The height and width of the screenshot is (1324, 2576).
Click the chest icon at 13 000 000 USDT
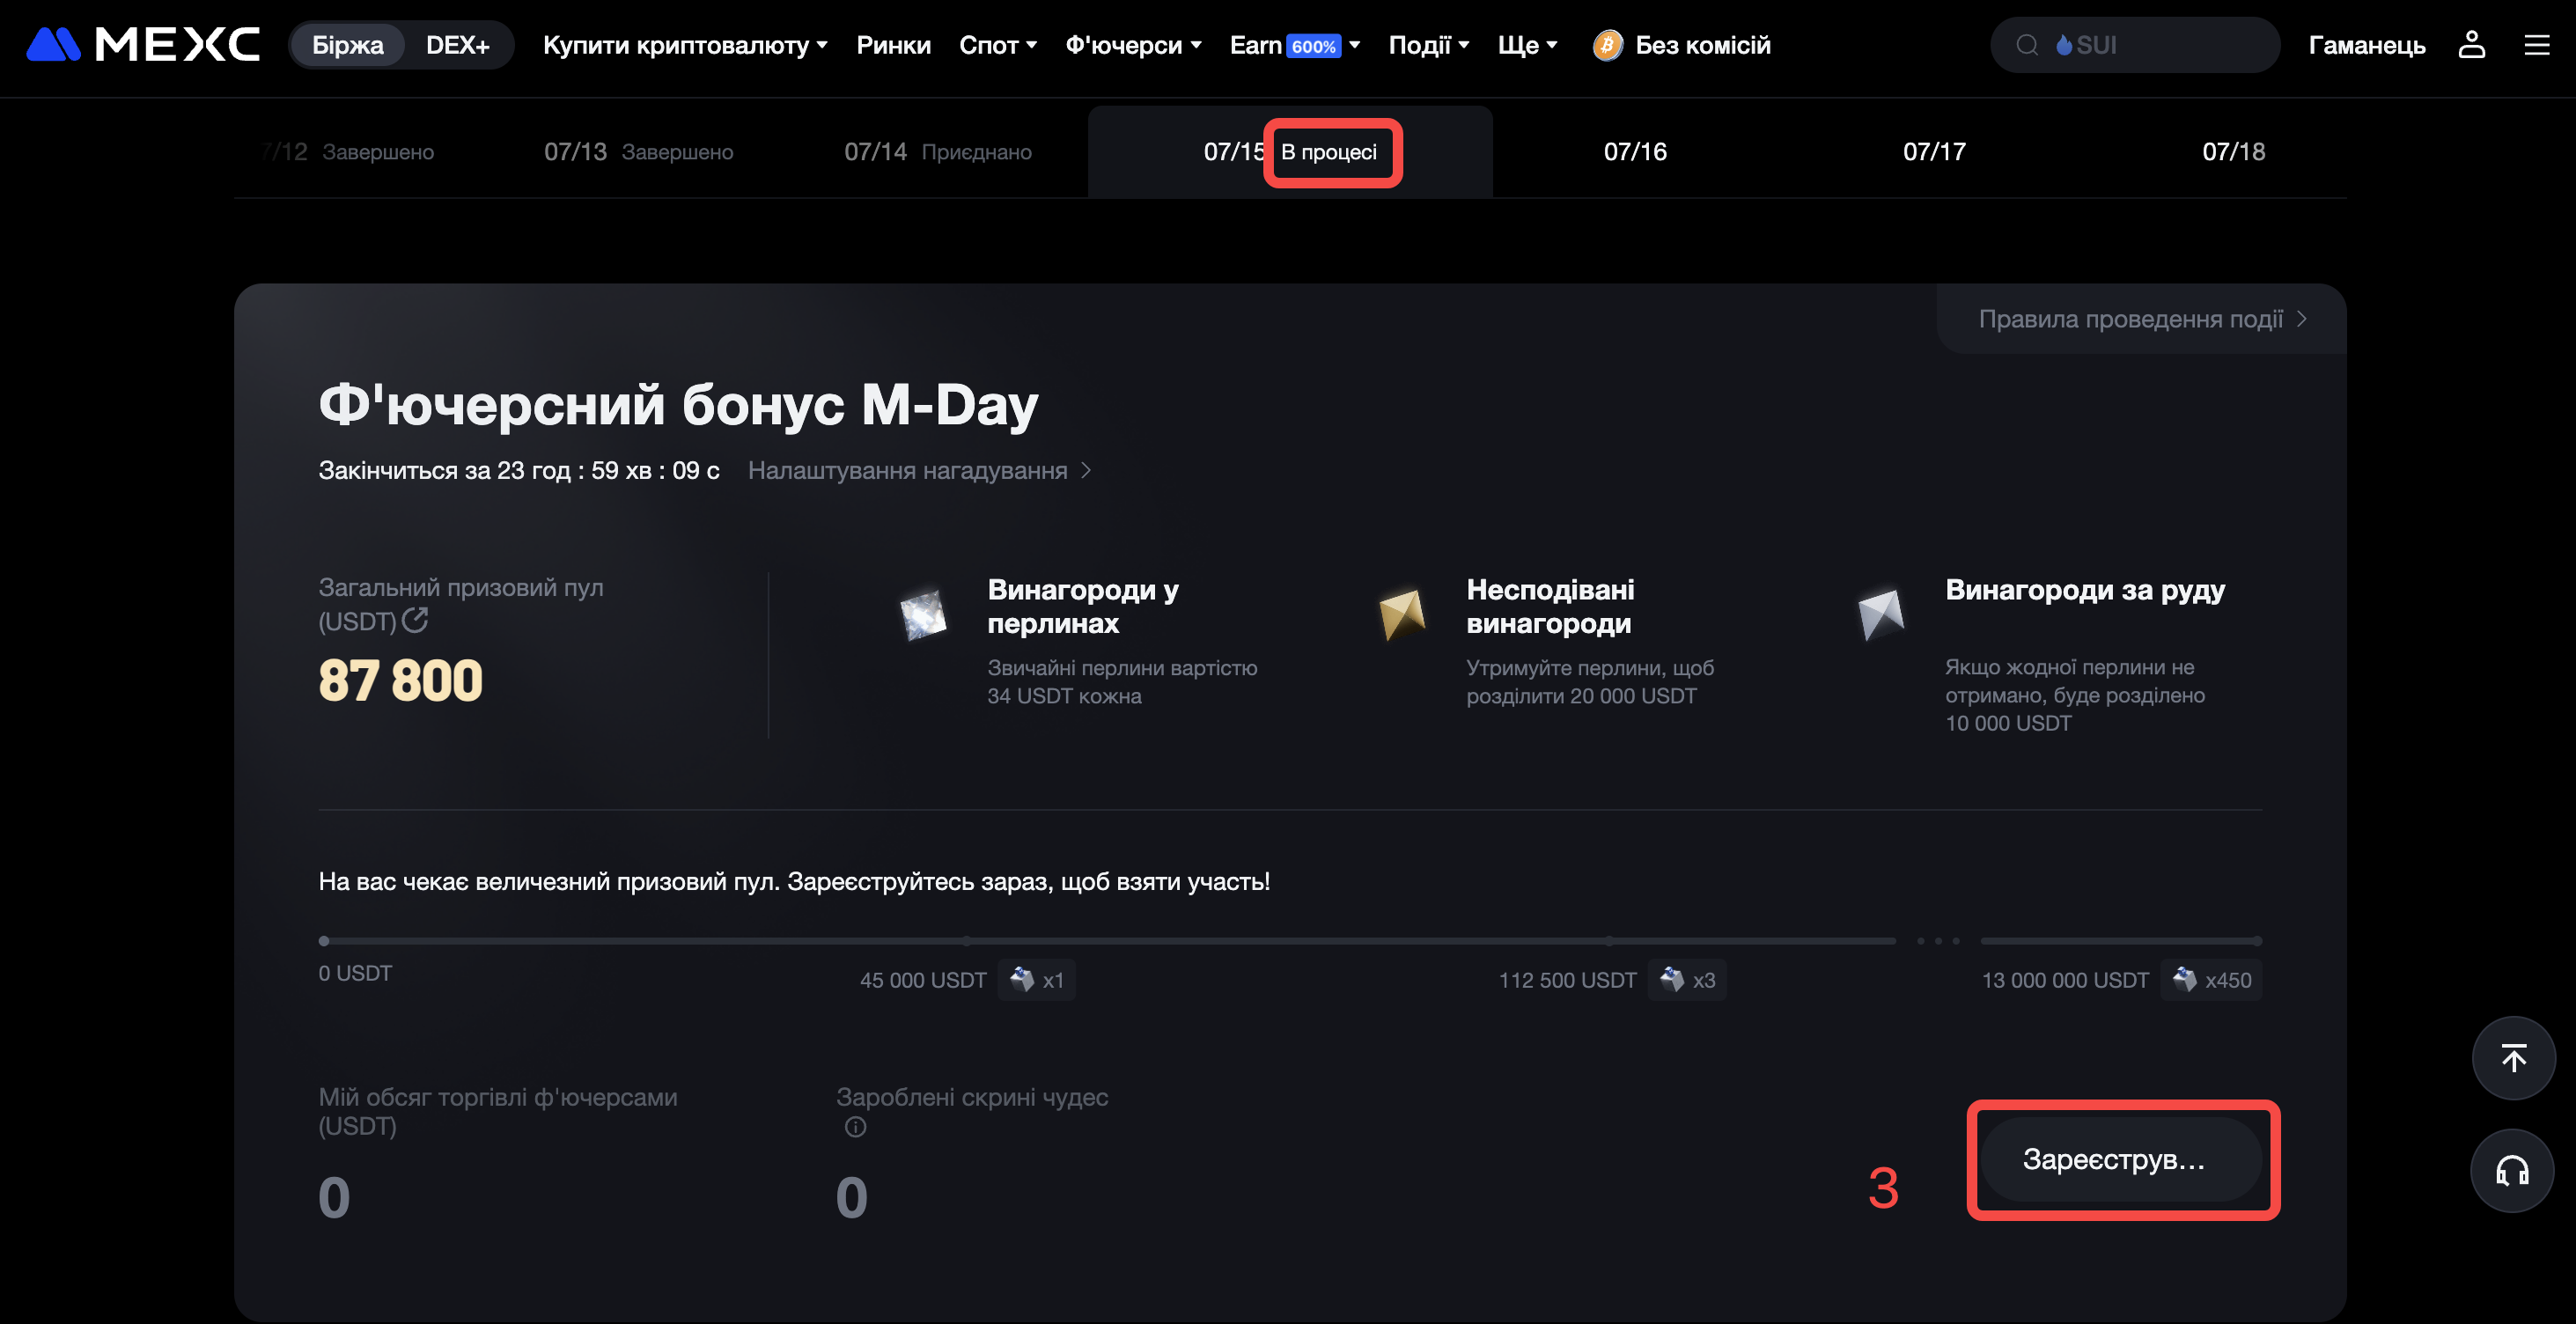tap(2184, 978)
